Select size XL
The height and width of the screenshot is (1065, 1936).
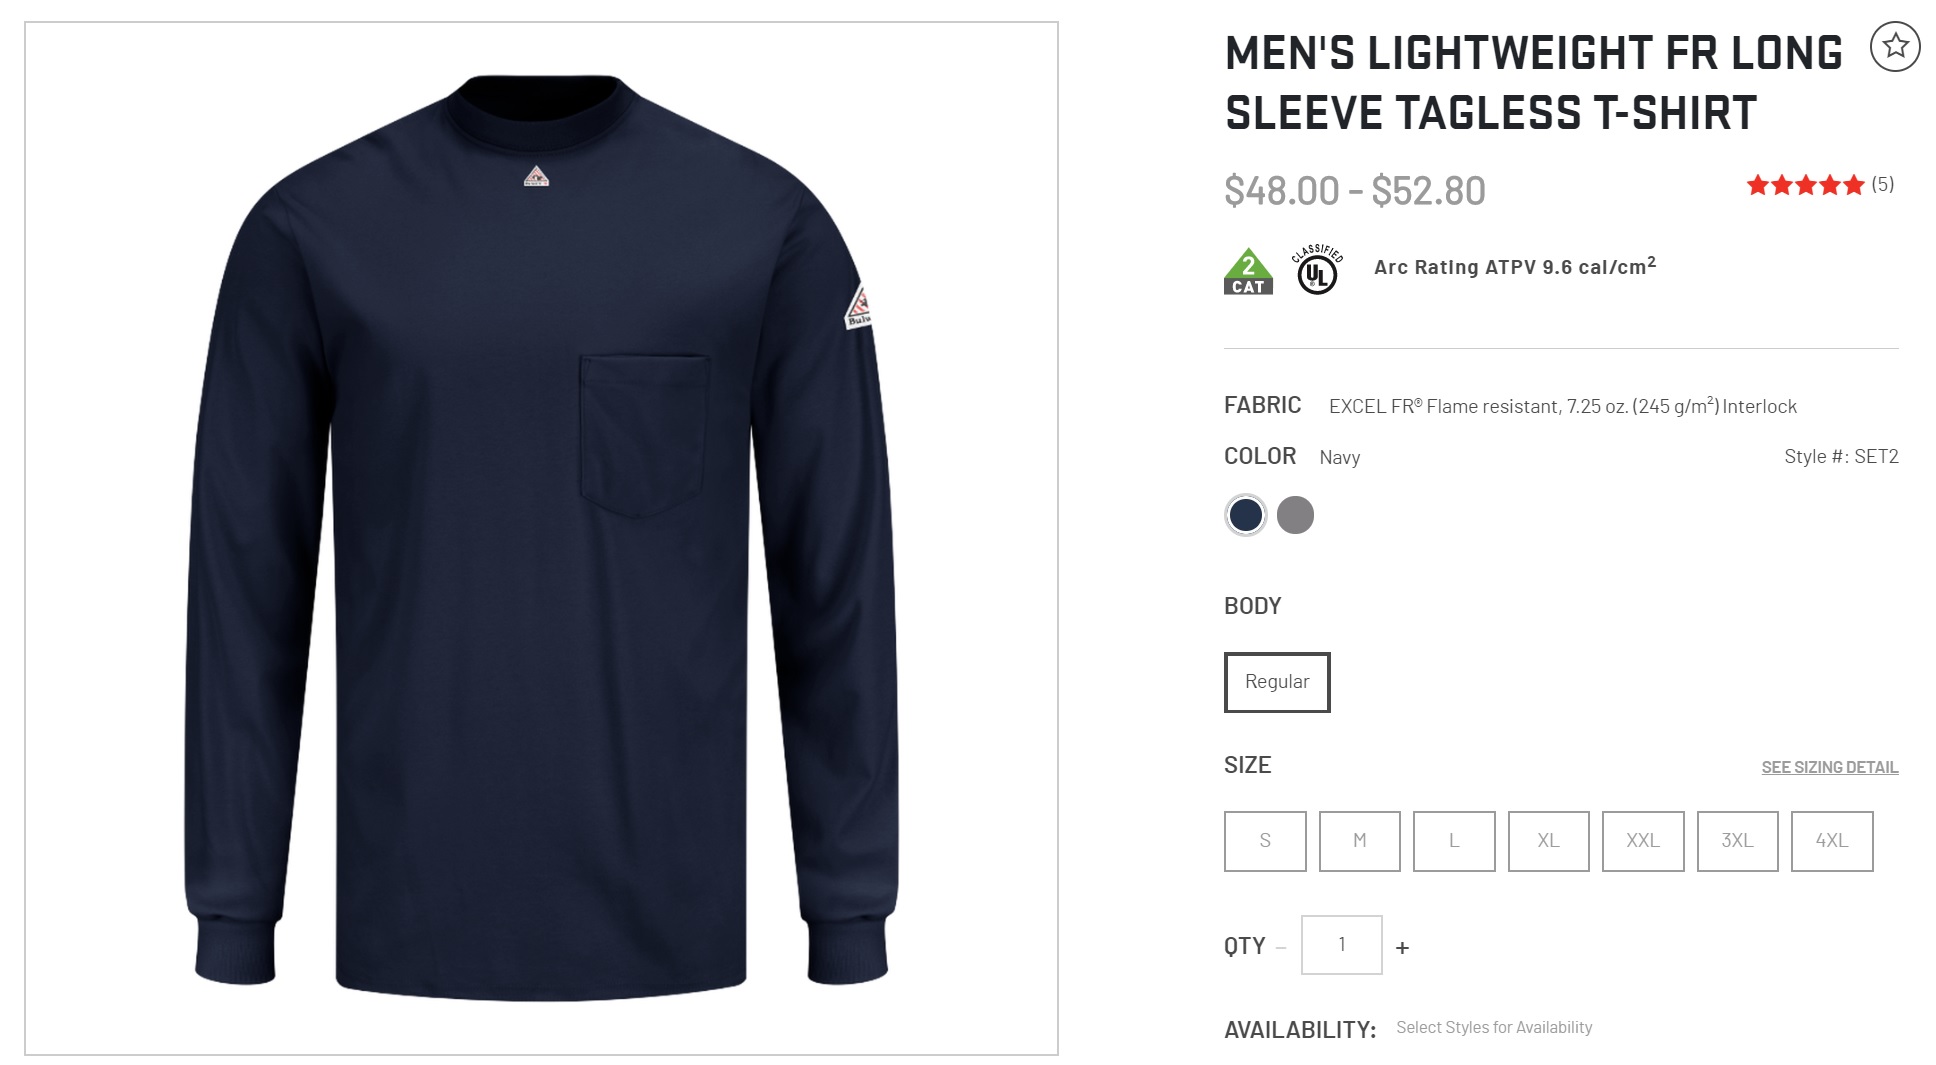click(x=1548, y=841)
